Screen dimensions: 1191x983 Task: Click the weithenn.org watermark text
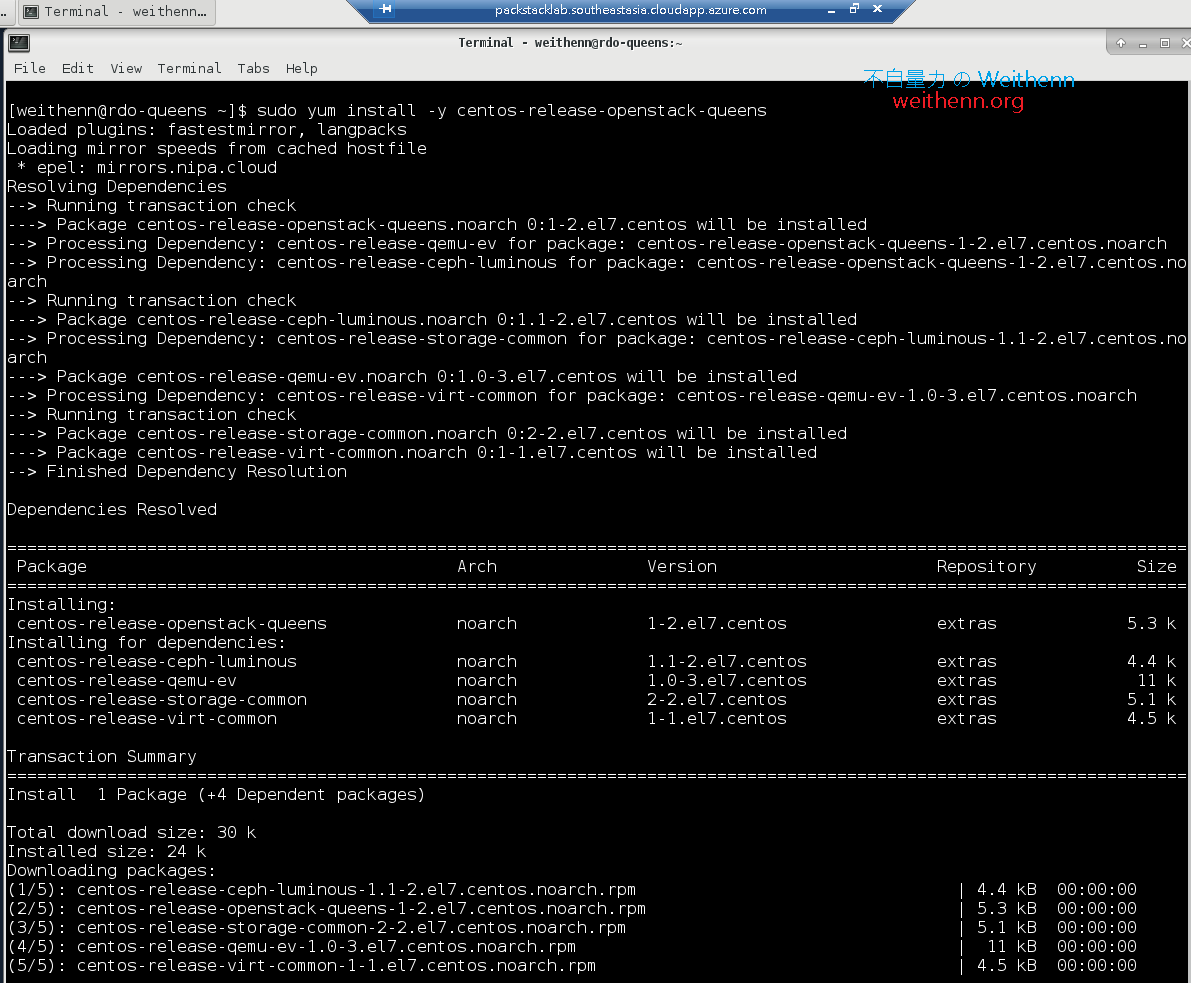point(956,100)
